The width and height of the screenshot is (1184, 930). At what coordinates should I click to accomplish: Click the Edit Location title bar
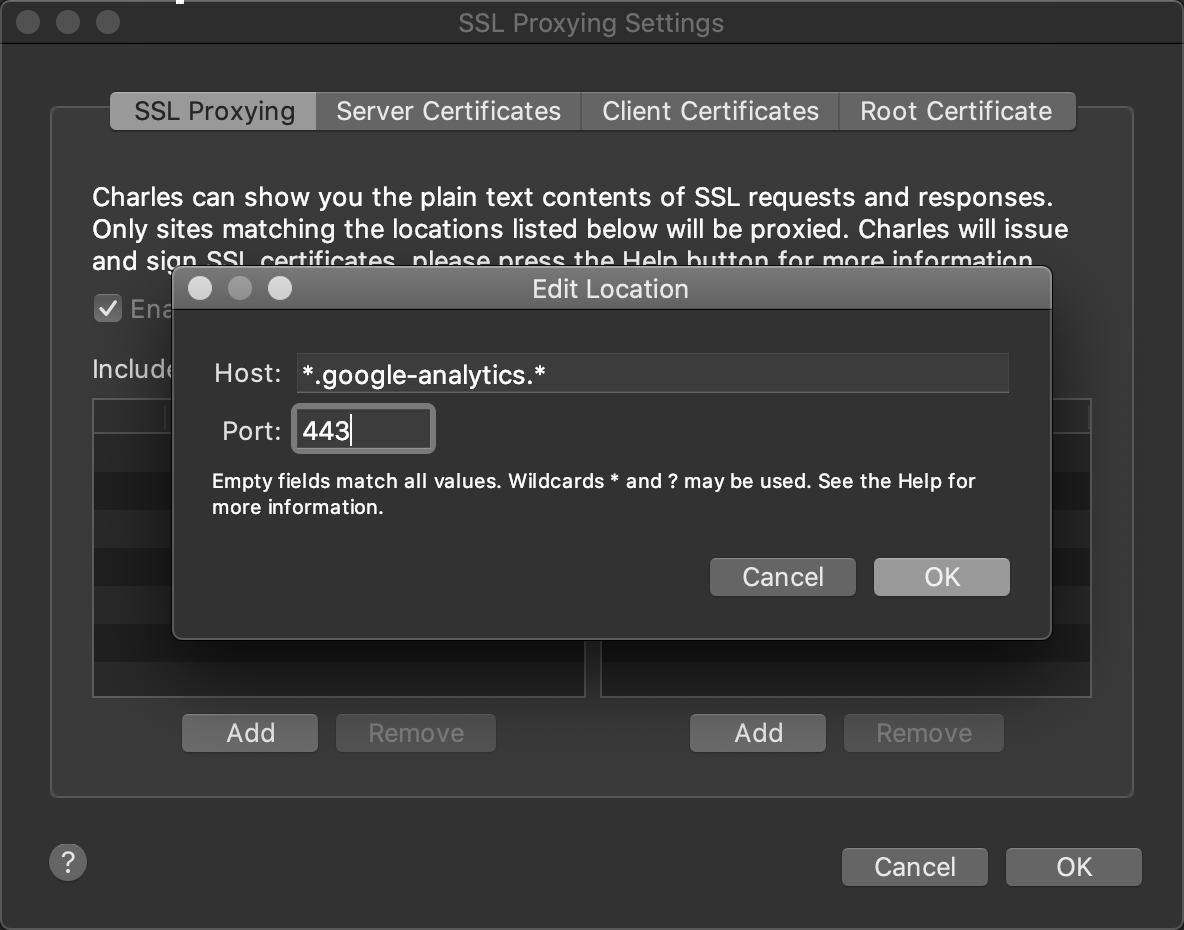point(610,289)
